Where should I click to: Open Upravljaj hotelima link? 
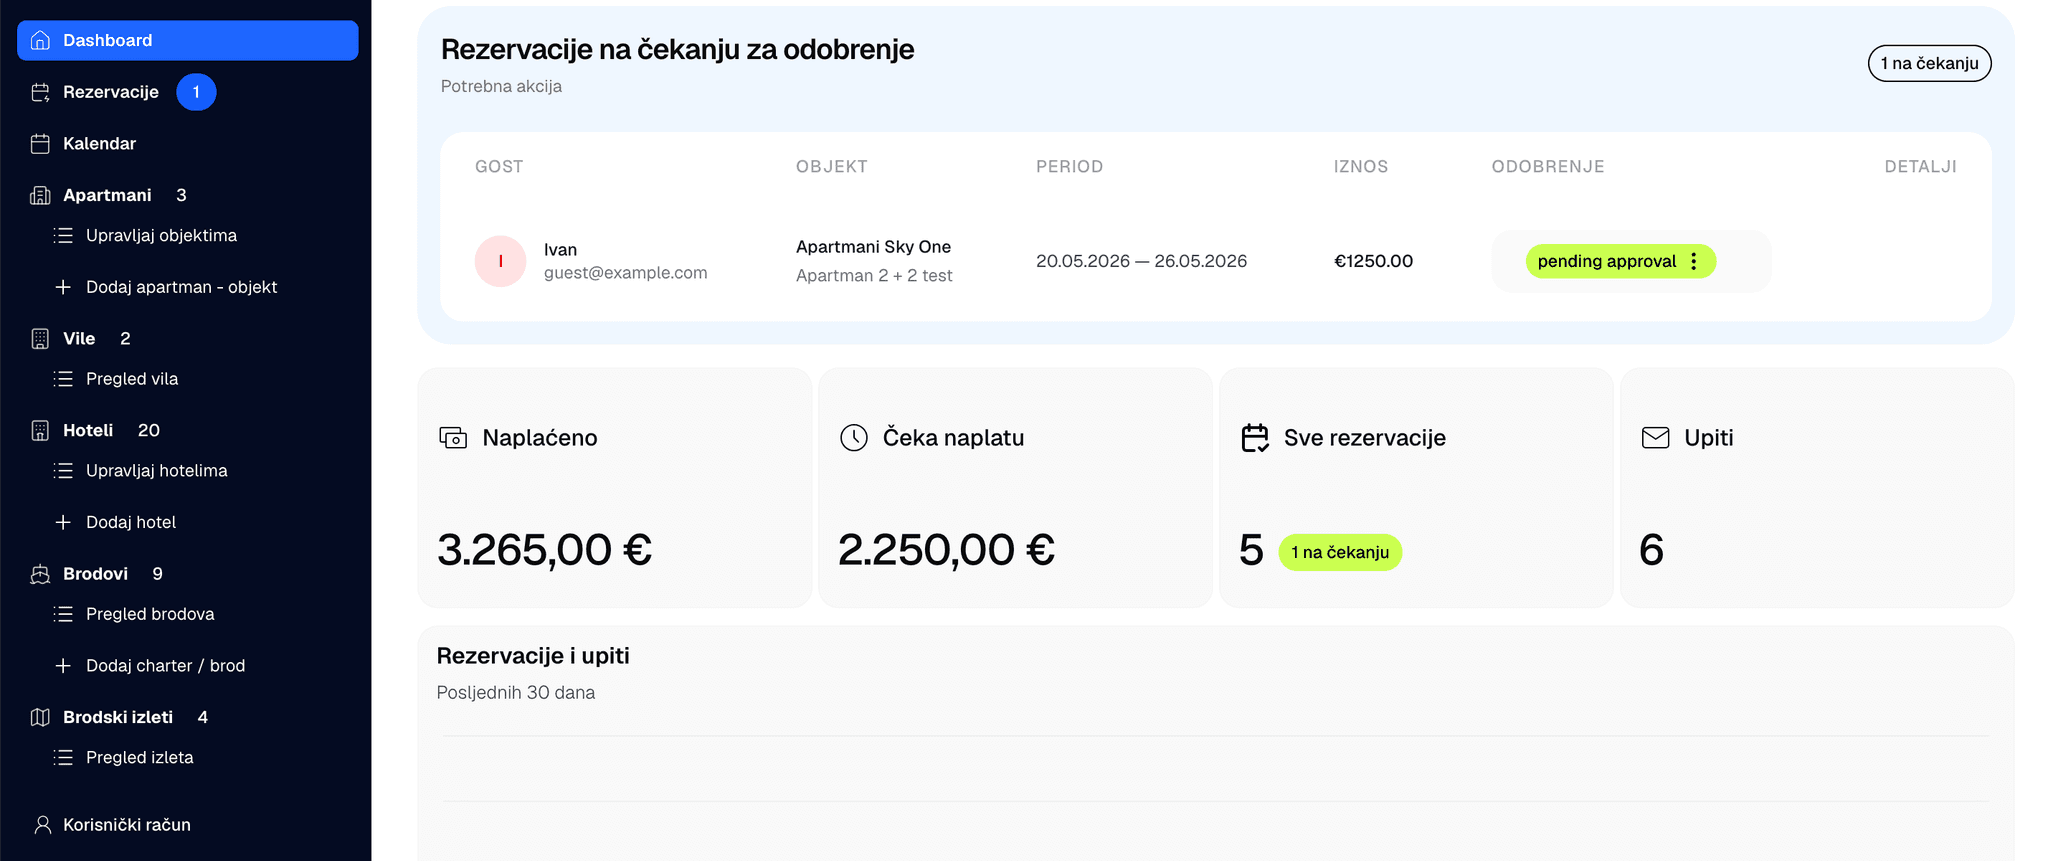[157, 470]
